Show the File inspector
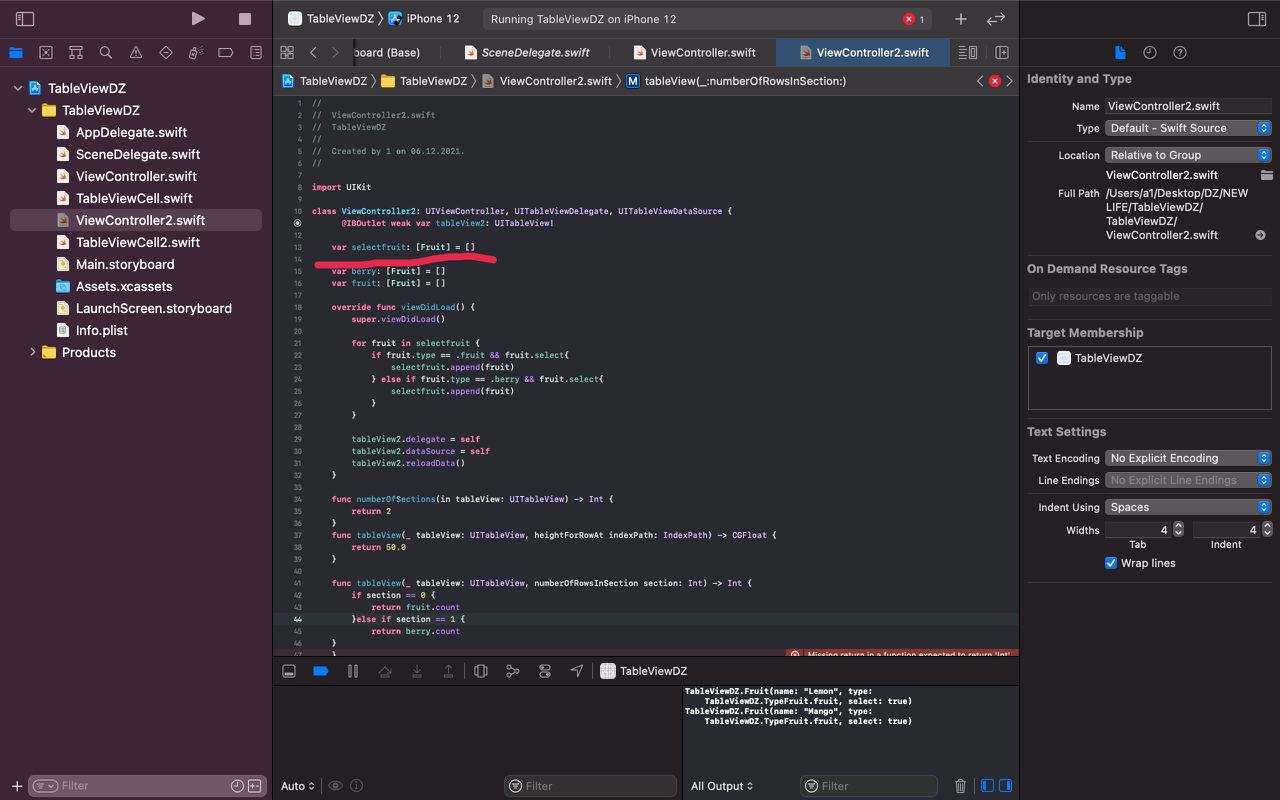This screenshot has width=1280, height=800. coord(1120,52)
